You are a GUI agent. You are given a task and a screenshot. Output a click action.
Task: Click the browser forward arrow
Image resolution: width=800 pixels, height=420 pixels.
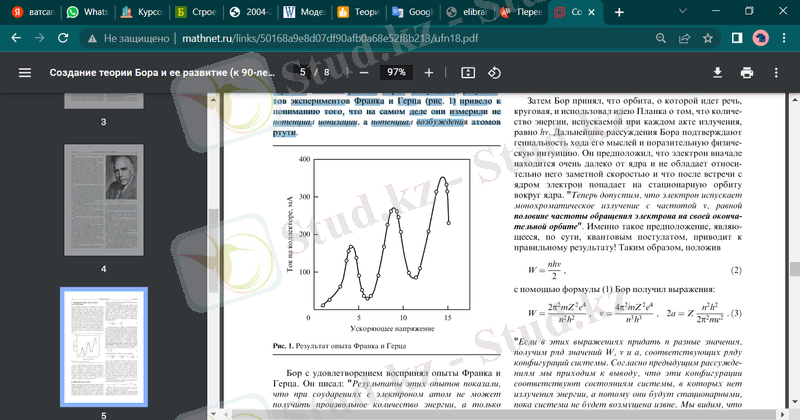click(39, 38)
